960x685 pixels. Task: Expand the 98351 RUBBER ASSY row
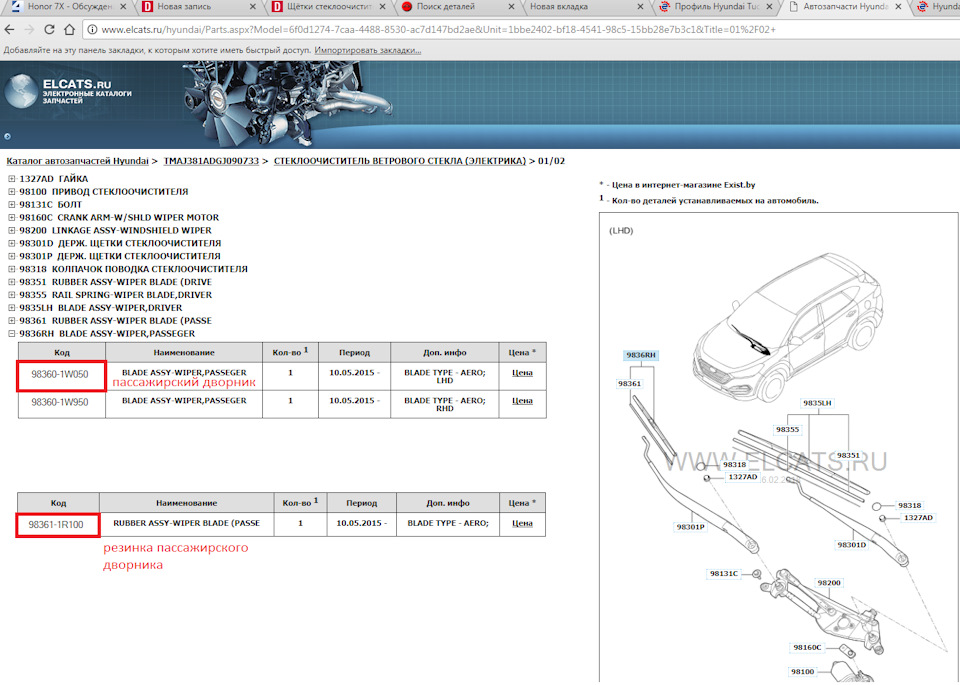[x=12, y=282]
